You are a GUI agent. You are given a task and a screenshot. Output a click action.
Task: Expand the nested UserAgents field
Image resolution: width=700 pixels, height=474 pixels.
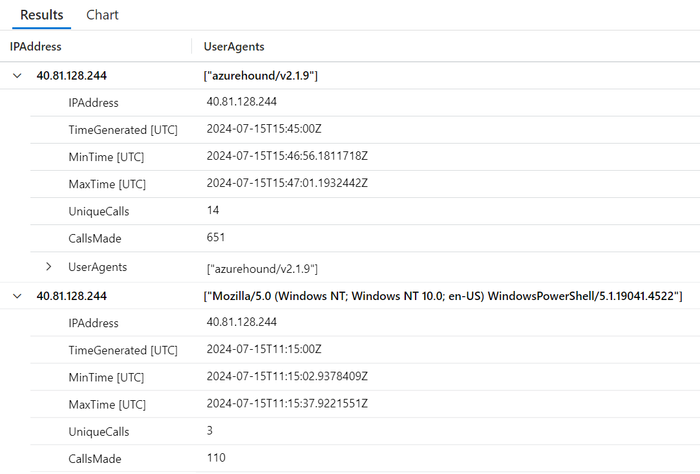click(48, 267)
